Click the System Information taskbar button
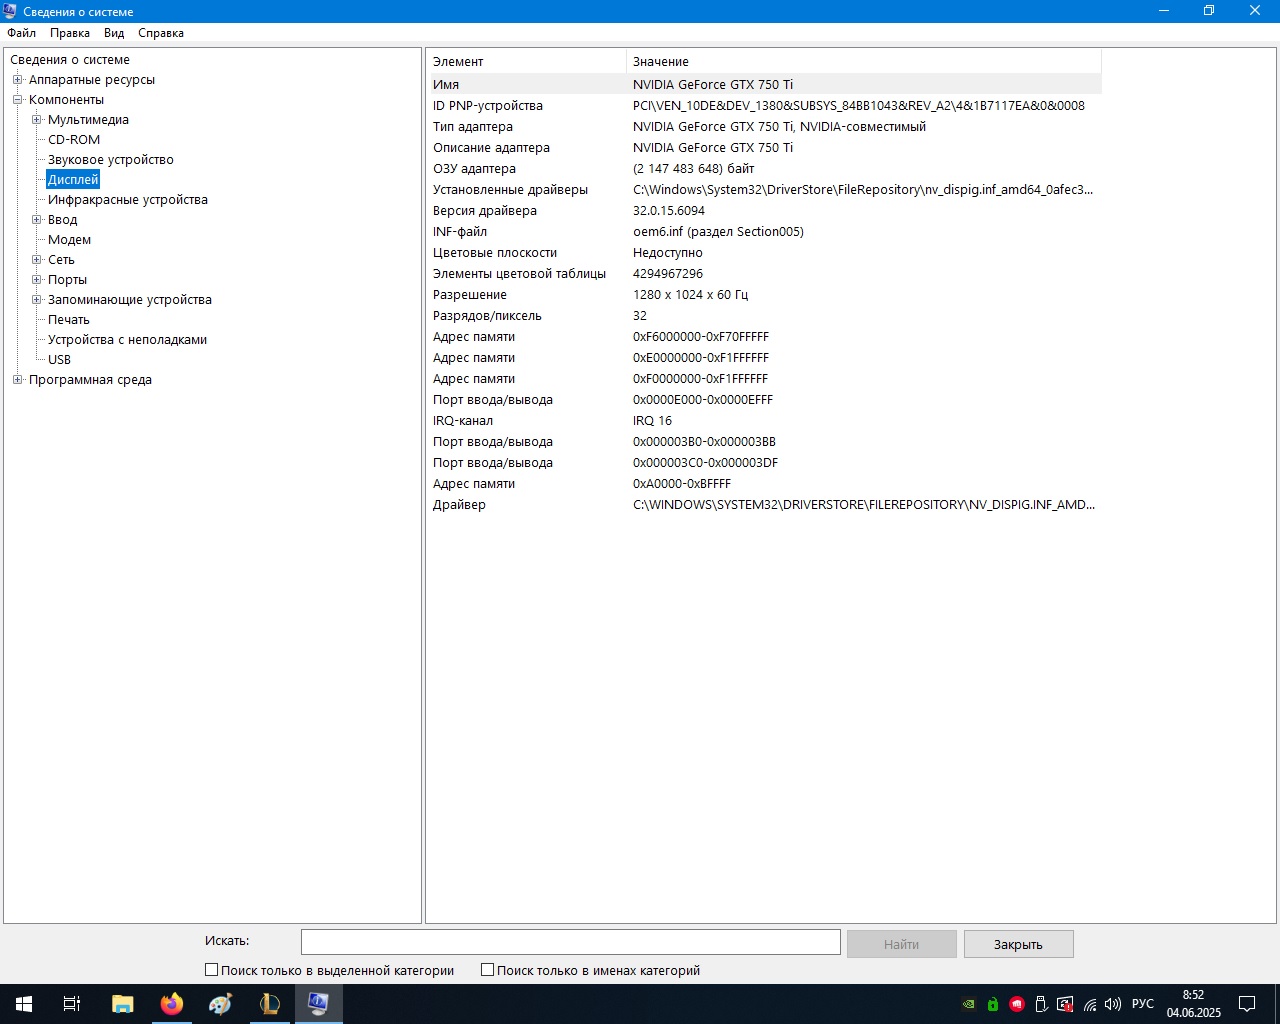1280x1024 pixels. 319,1004
